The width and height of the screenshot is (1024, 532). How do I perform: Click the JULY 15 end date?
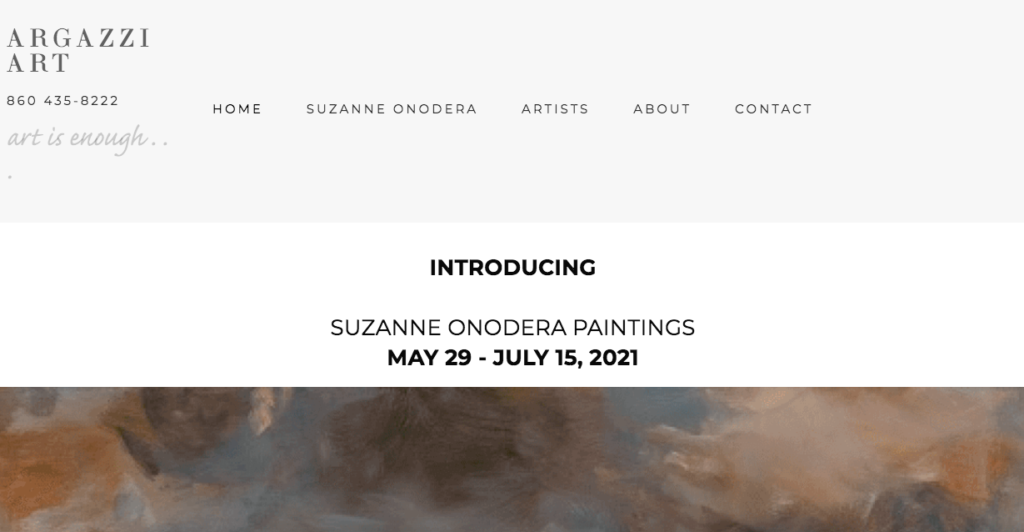coord(535,358)
